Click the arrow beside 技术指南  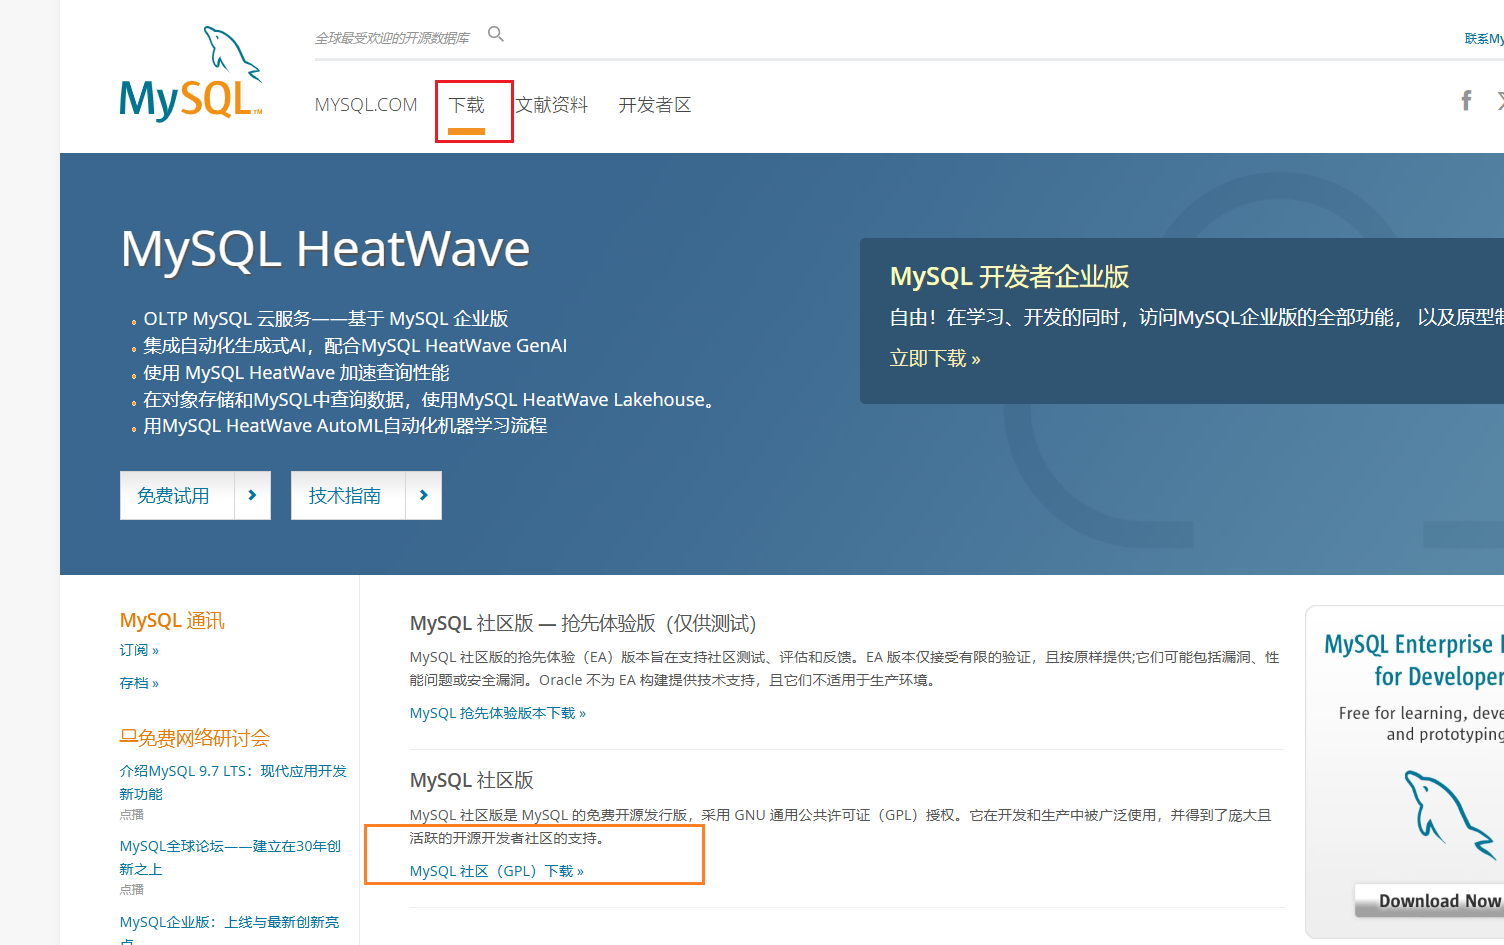423,495
